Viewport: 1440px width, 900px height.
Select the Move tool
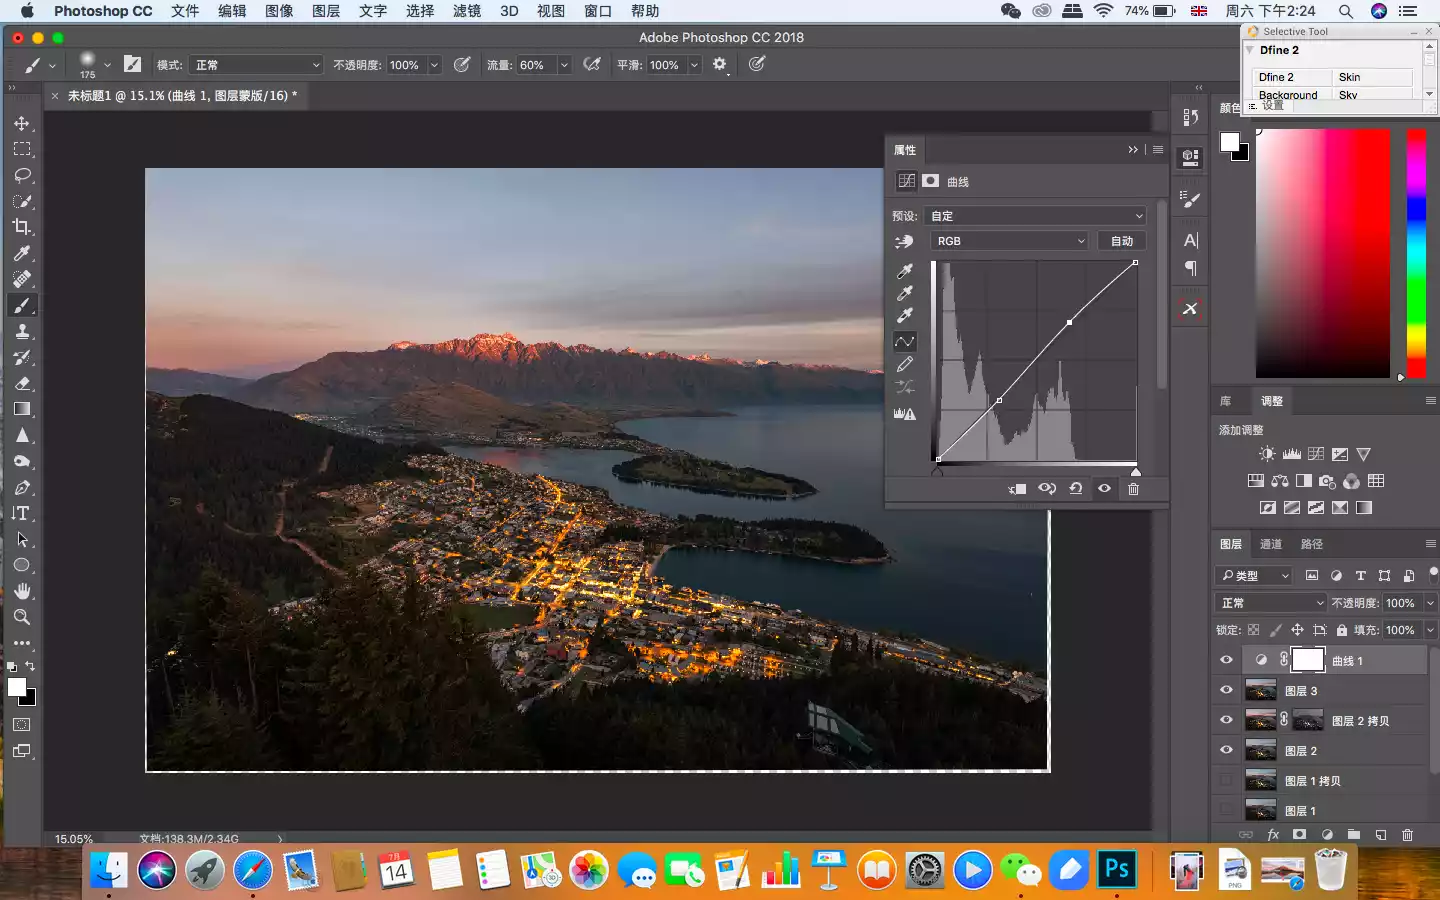pos(22,123)
